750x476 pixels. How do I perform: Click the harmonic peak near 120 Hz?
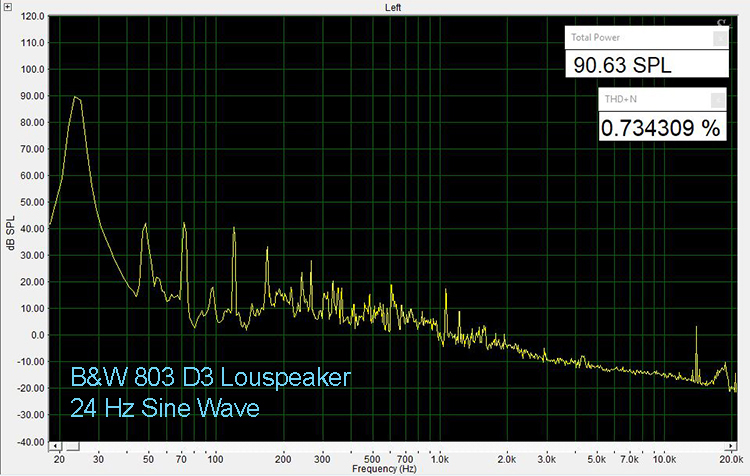point(234,229)
